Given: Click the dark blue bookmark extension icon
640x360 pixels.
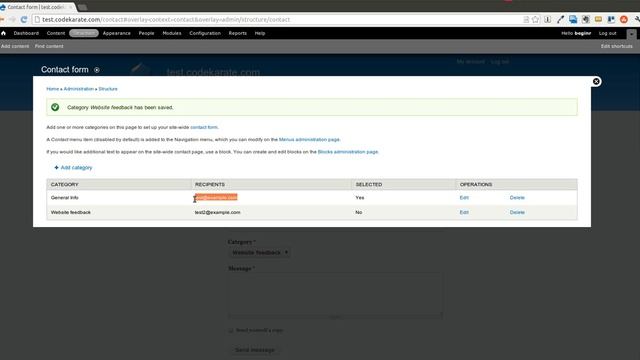Looking at the screenshot, I should 611,19.
